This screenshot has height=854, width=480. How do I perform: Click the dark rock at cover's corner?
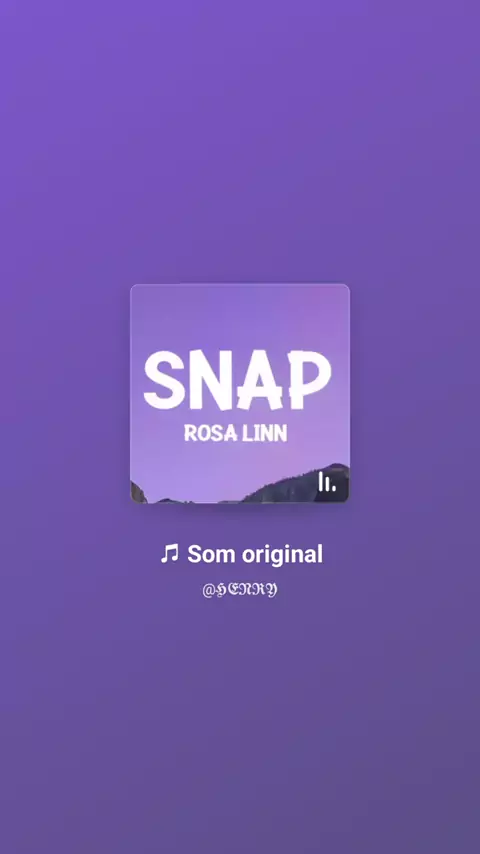click(x=138, y=492)
